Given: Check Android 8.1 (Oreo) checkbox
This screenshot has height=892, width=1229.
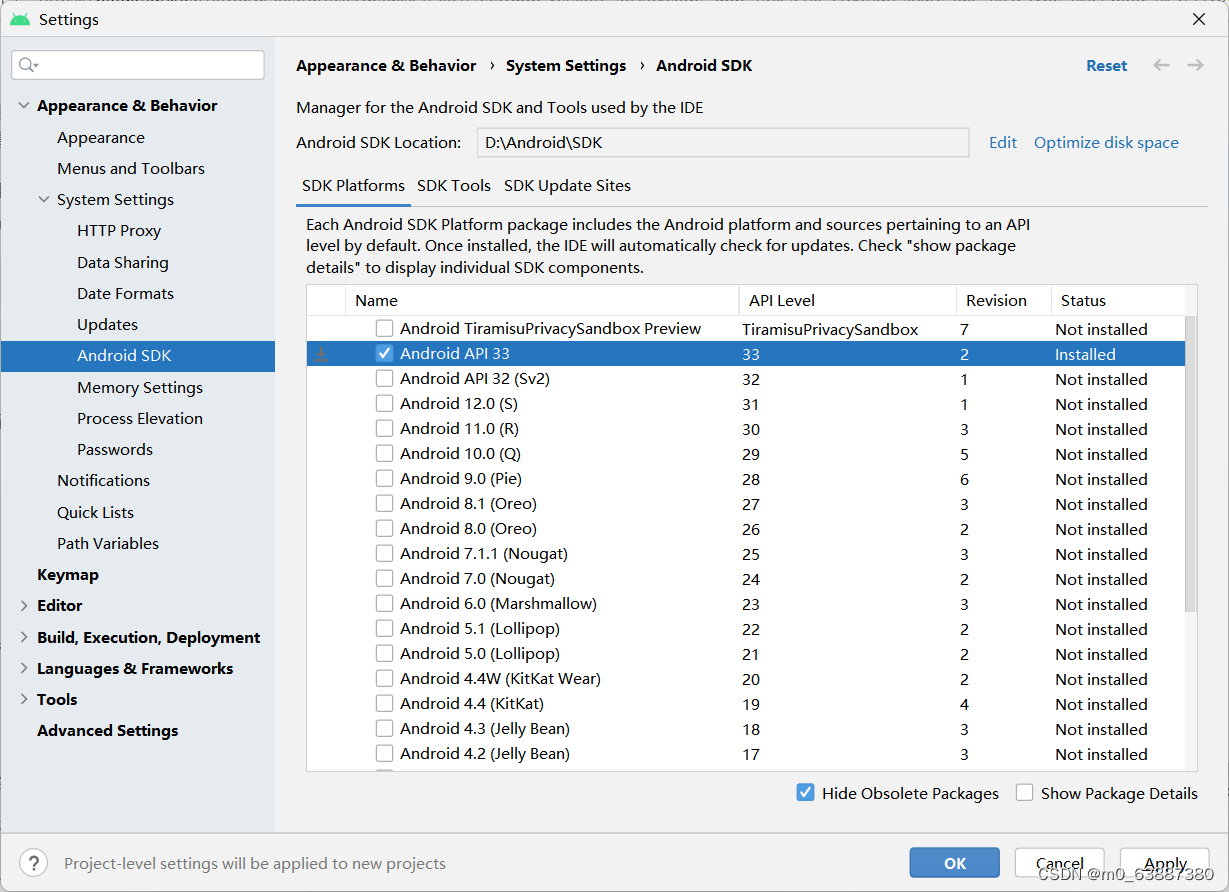Looking at the screenshot, I should [x=384, y=503].
